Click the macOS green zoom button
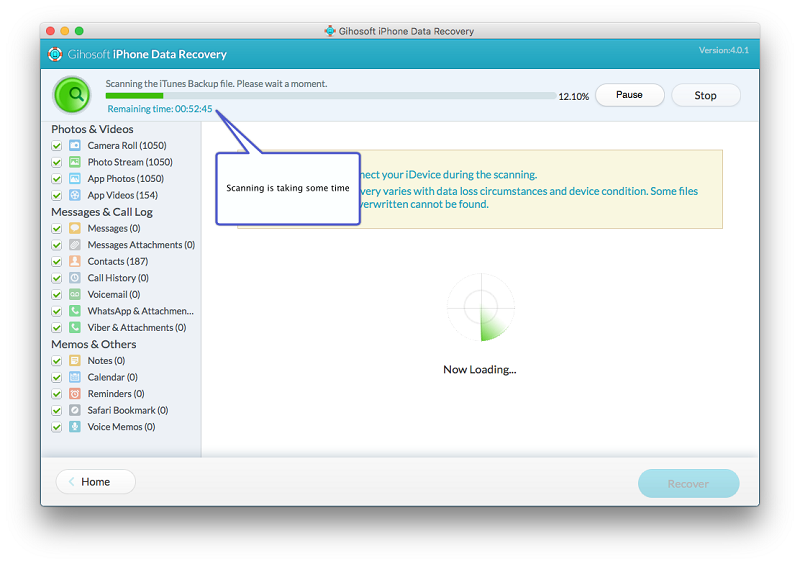The height and width of the screenshot is (564, 800). tap(79, 31)
